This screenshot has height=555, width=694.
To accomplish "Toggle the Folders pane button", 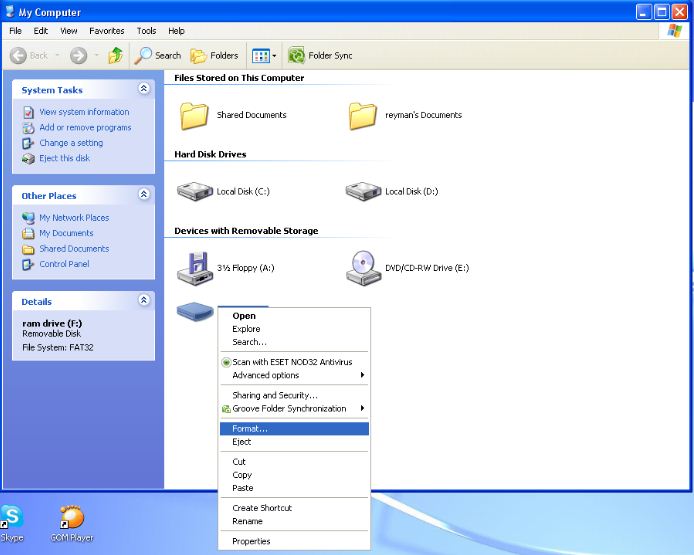I will 214,56.
